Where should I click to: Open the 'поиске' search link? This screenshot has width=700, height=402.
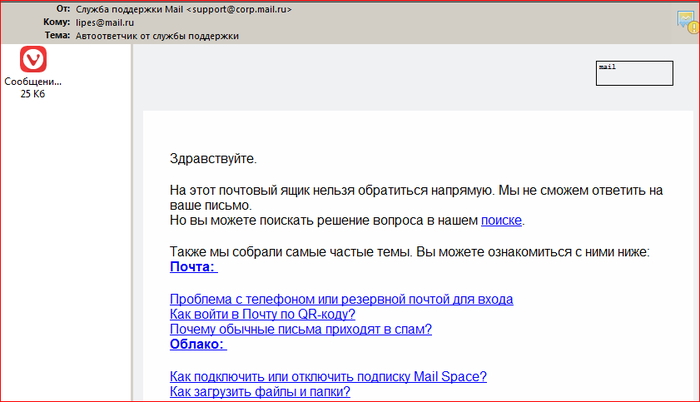coord(501,220)
